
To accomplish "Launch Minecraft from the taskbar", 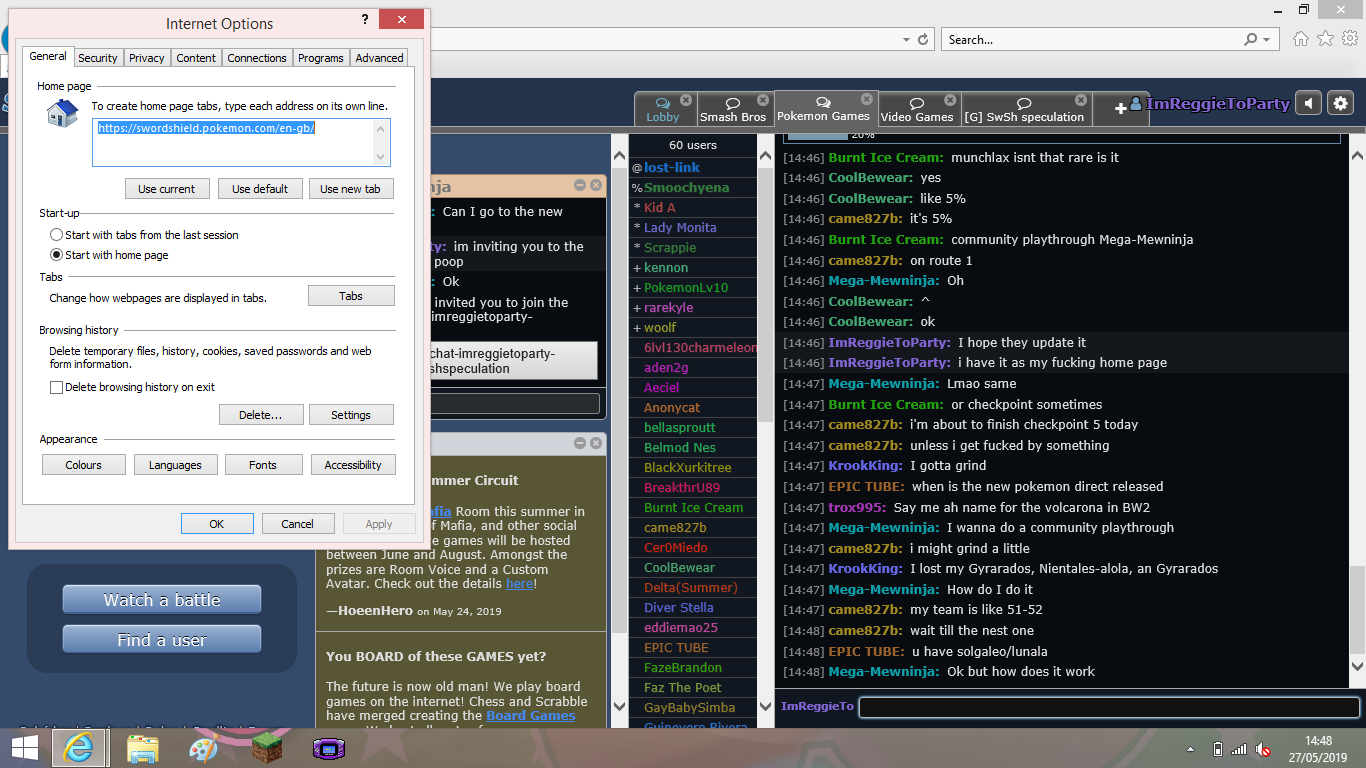I will click(x=266, y=748).
